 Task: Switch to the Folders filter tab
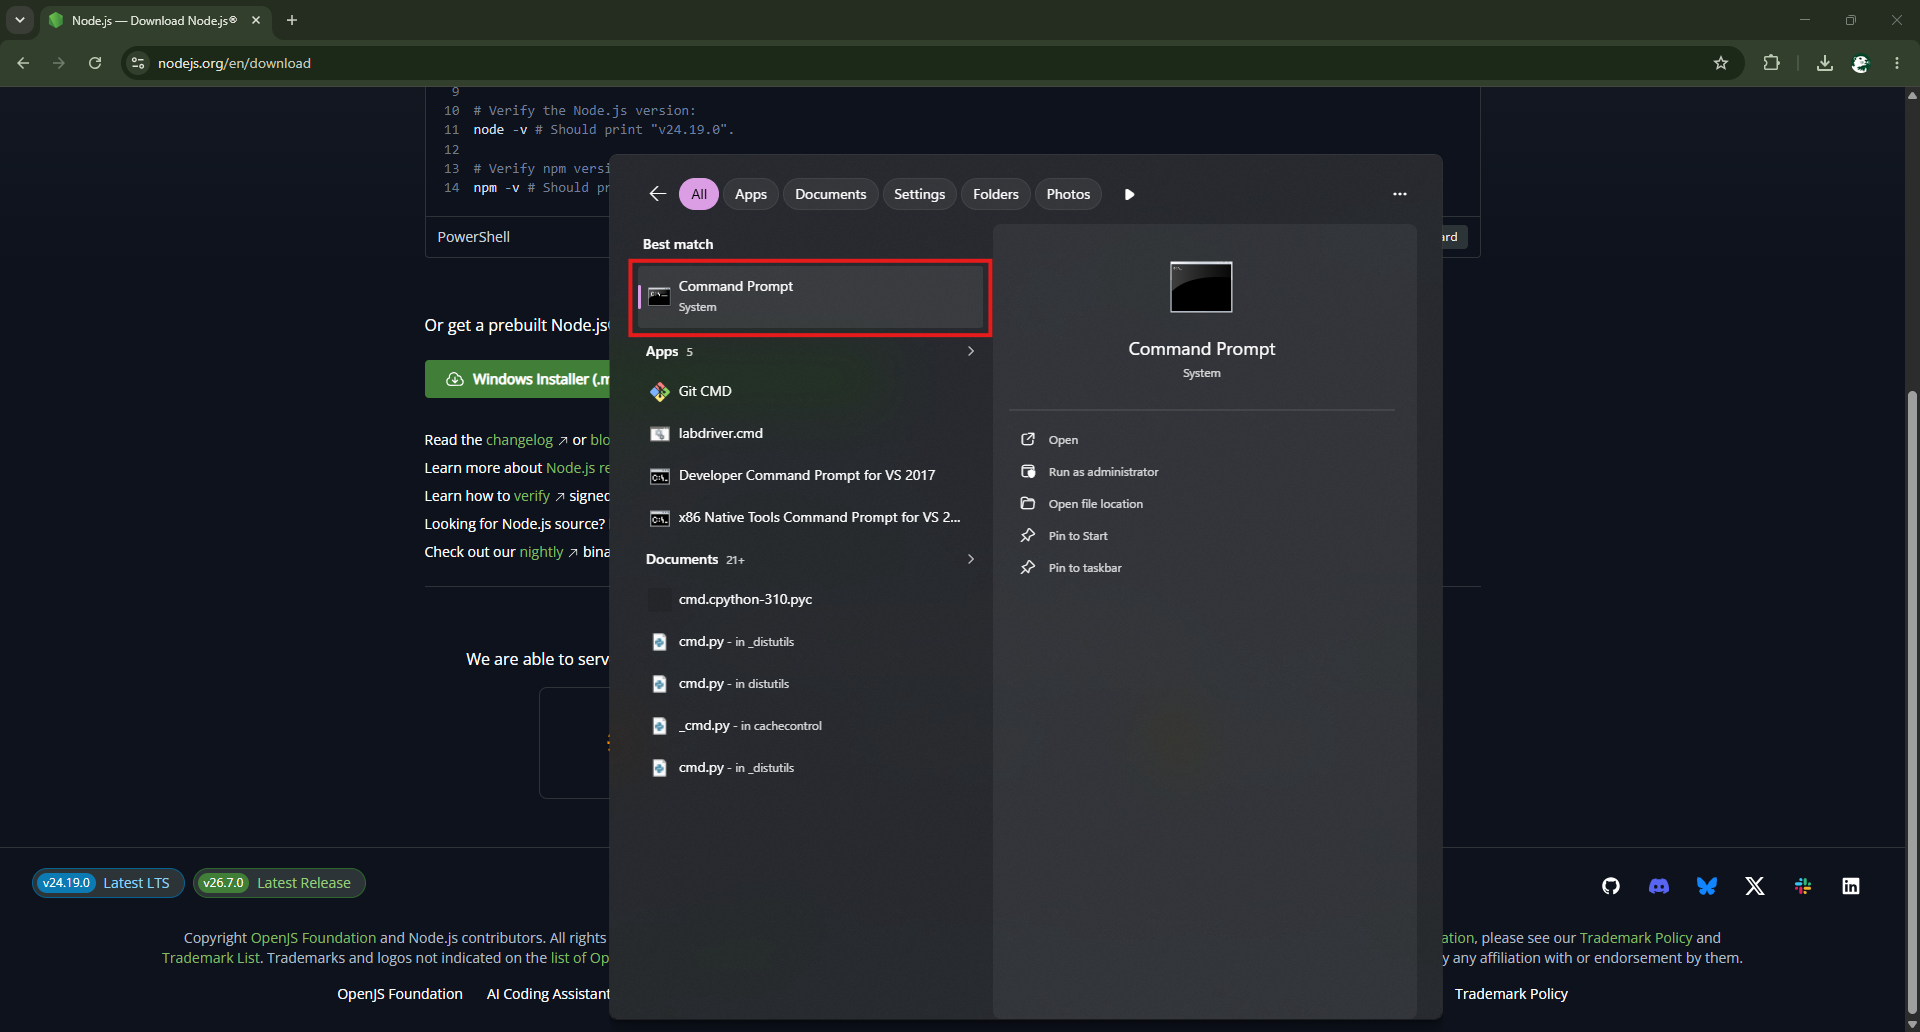click(996, 194)
